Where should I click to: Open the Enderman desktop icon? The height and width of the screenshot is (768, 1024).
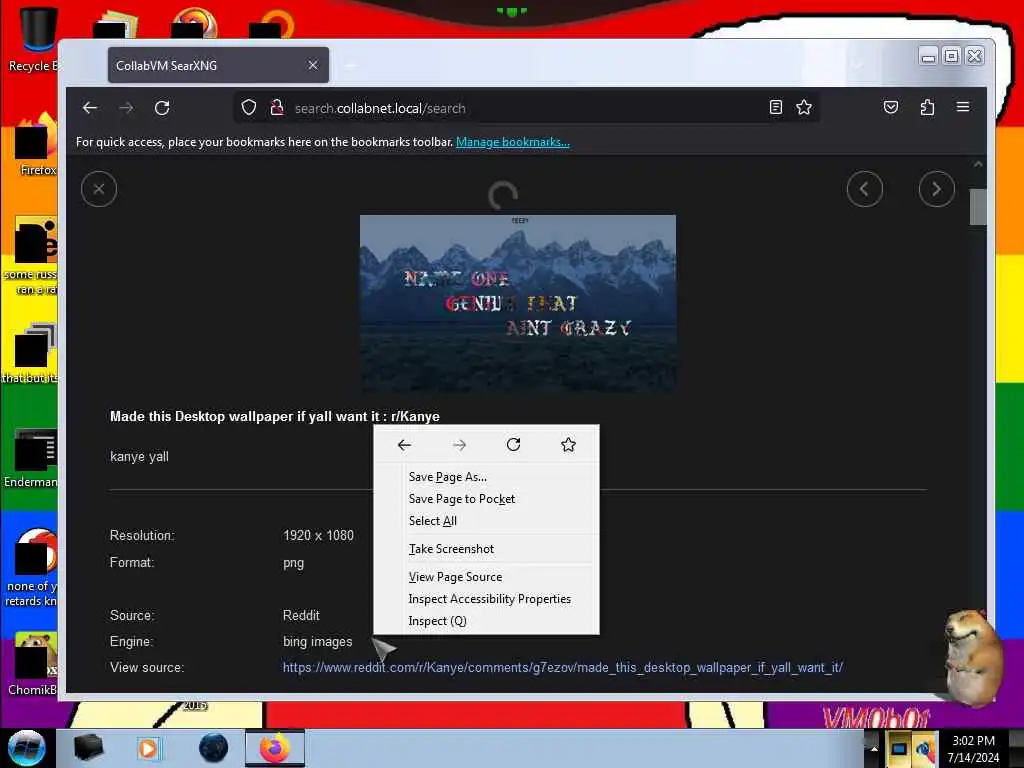(x=31, y=459)
